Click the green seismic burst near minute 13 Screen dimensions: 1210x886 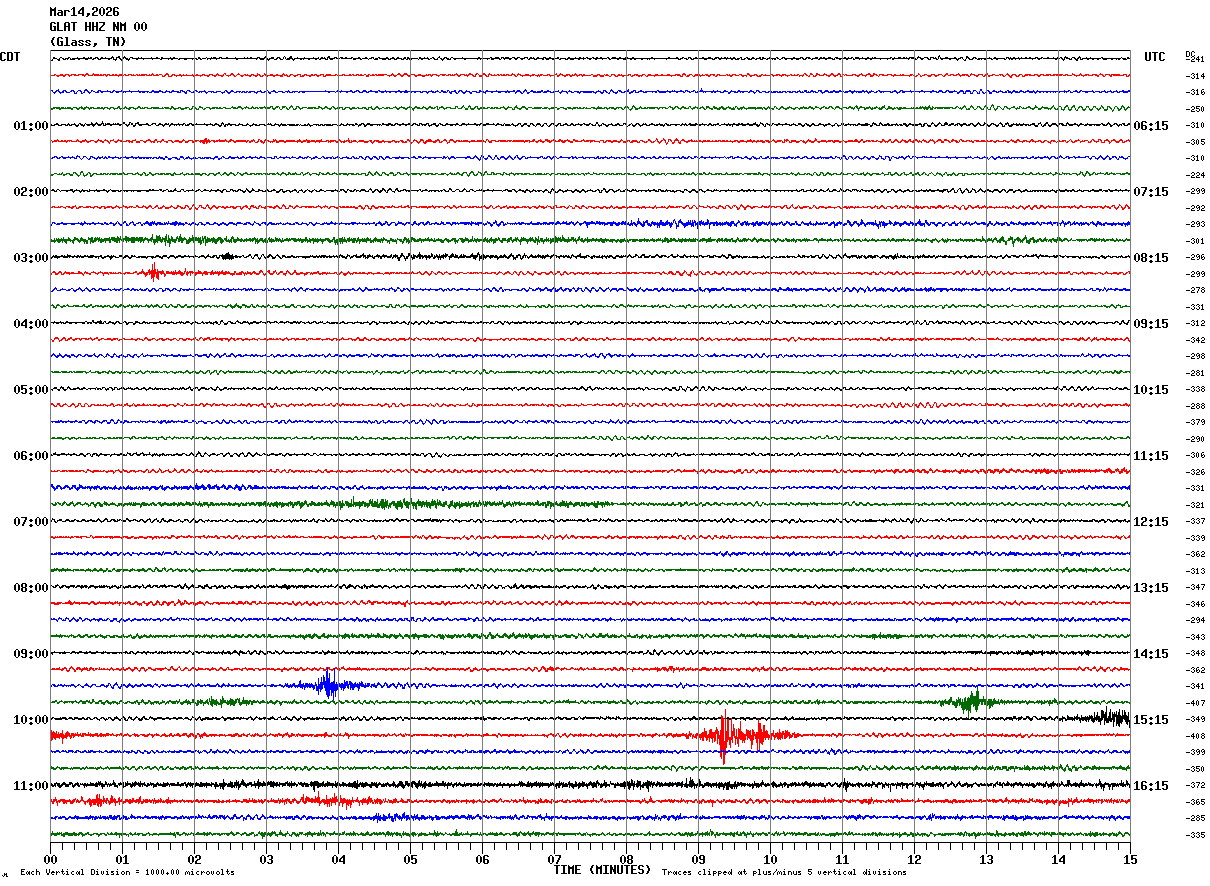[x=968, y=701]
